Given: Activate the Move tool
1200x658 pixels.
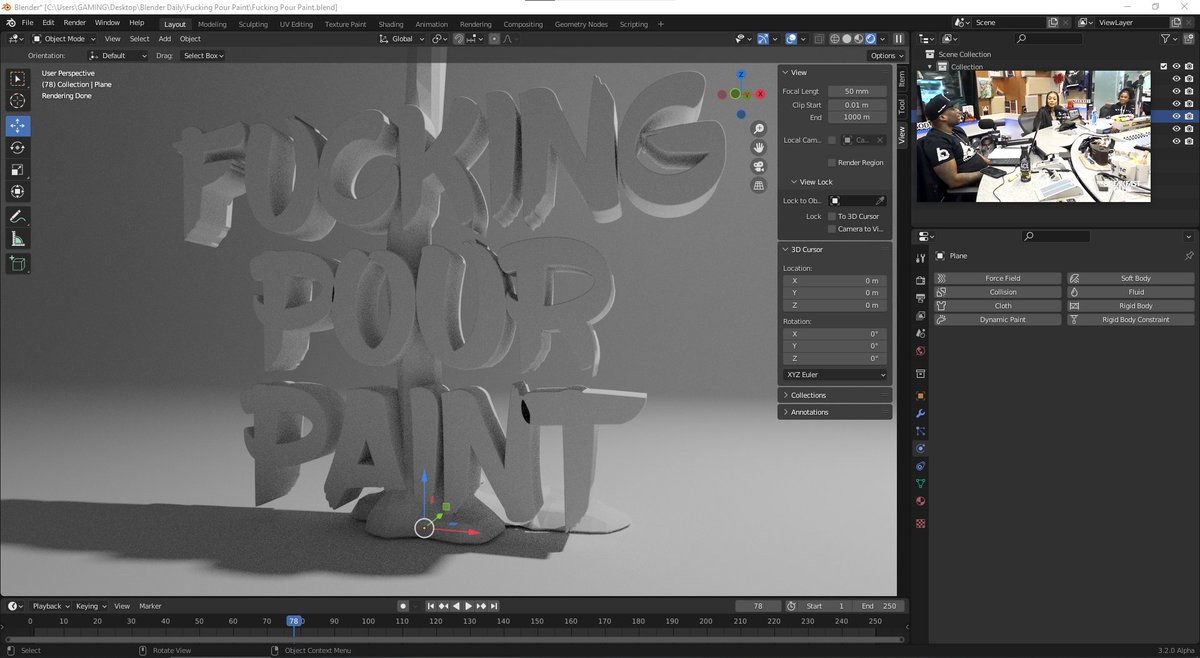Looking at the screenshot, I should tap(18, 125).
